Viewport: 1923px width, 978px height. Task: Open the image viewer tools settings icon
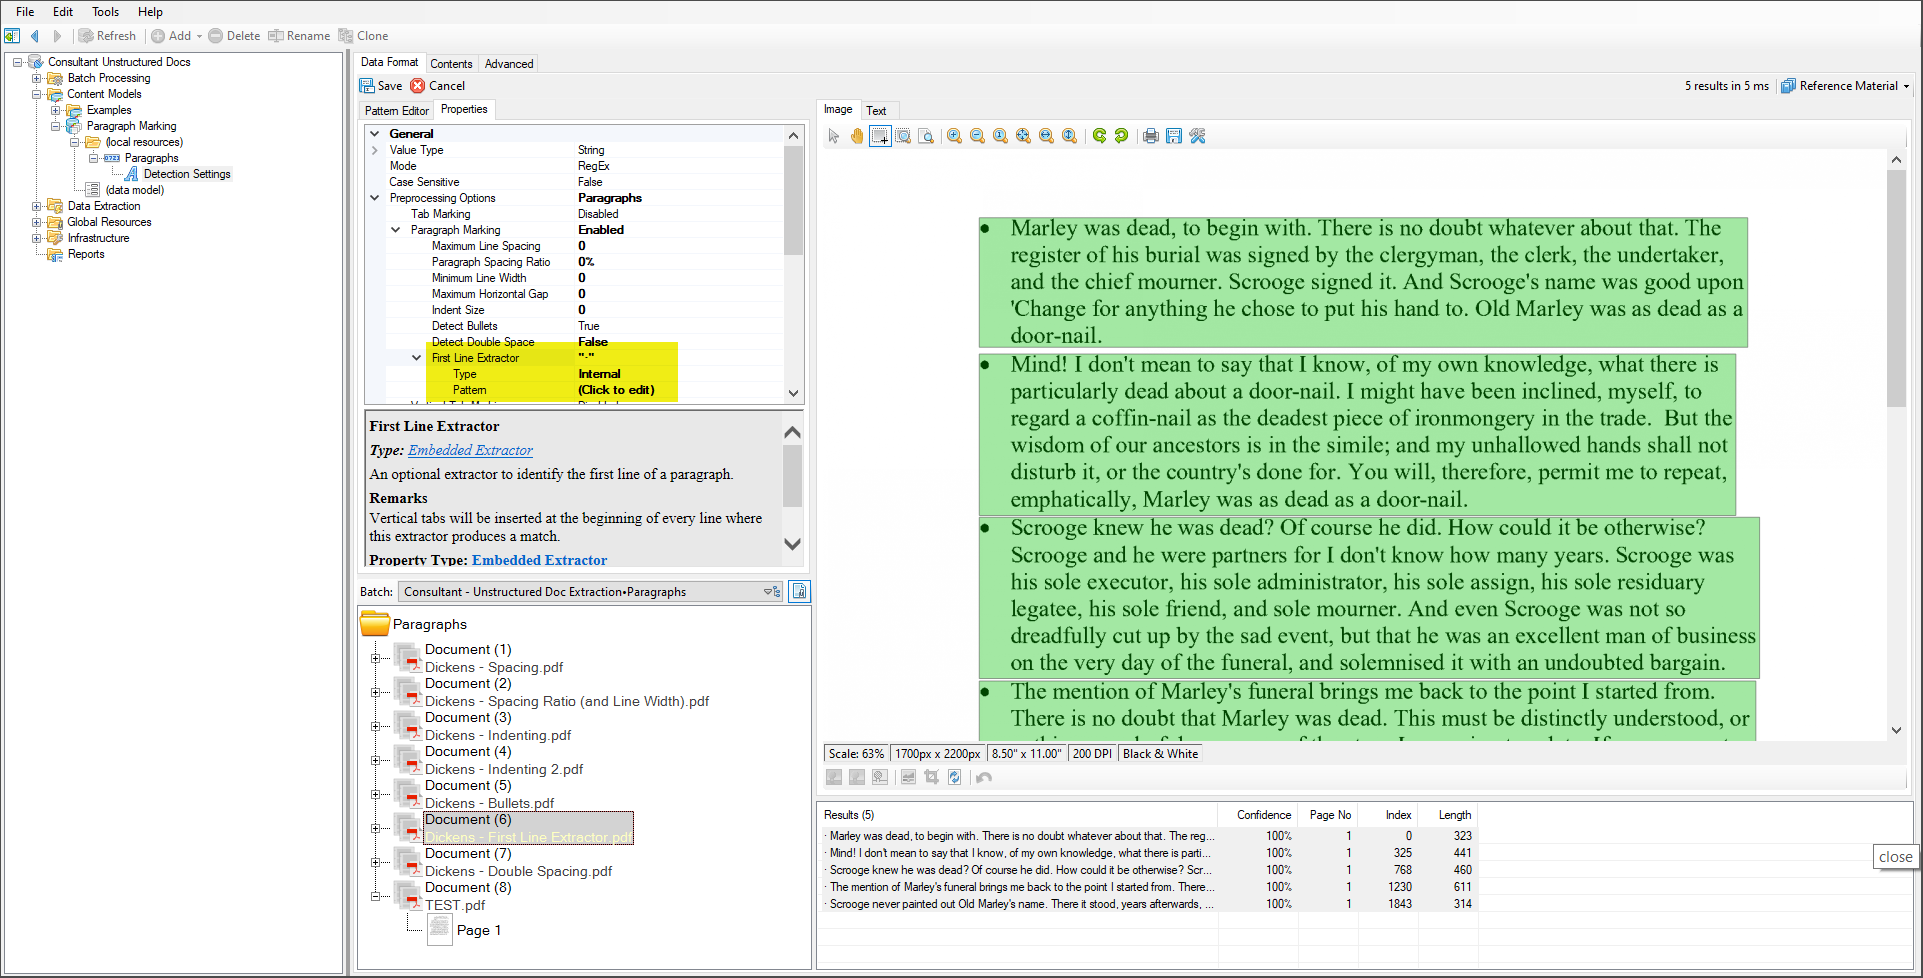(1197, 136)
